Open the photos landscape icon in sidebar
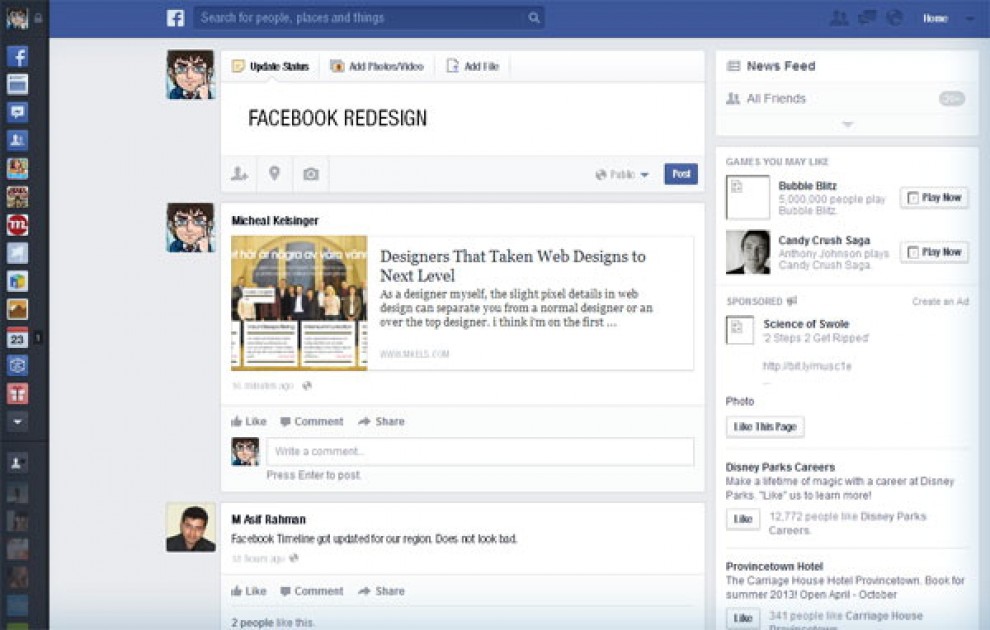990x630 pixels. pyautogui.click(x=17, y=309)
